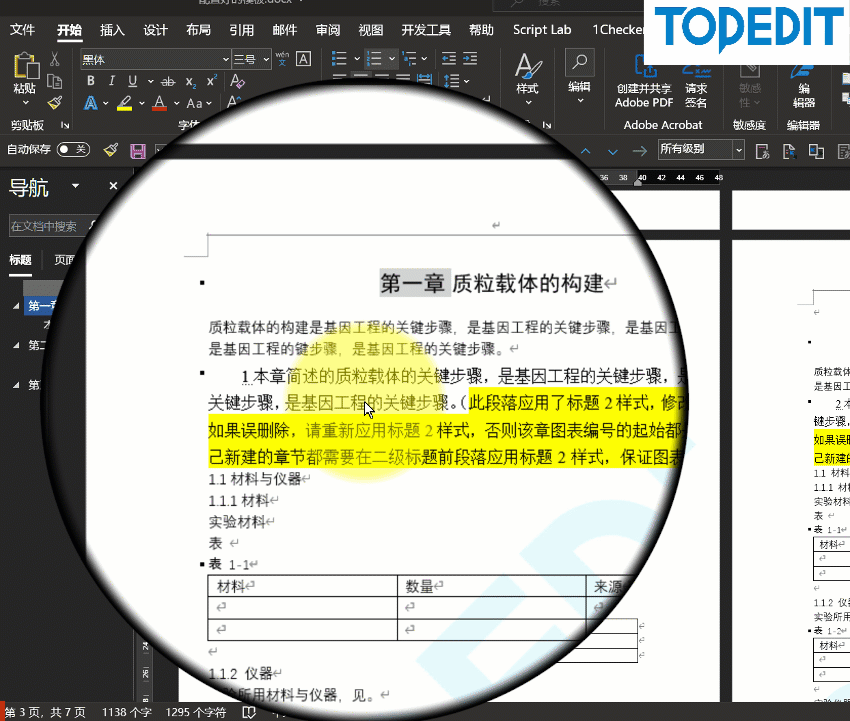
Task: Open the View (视图) tab
Action: tap(371, 30)
